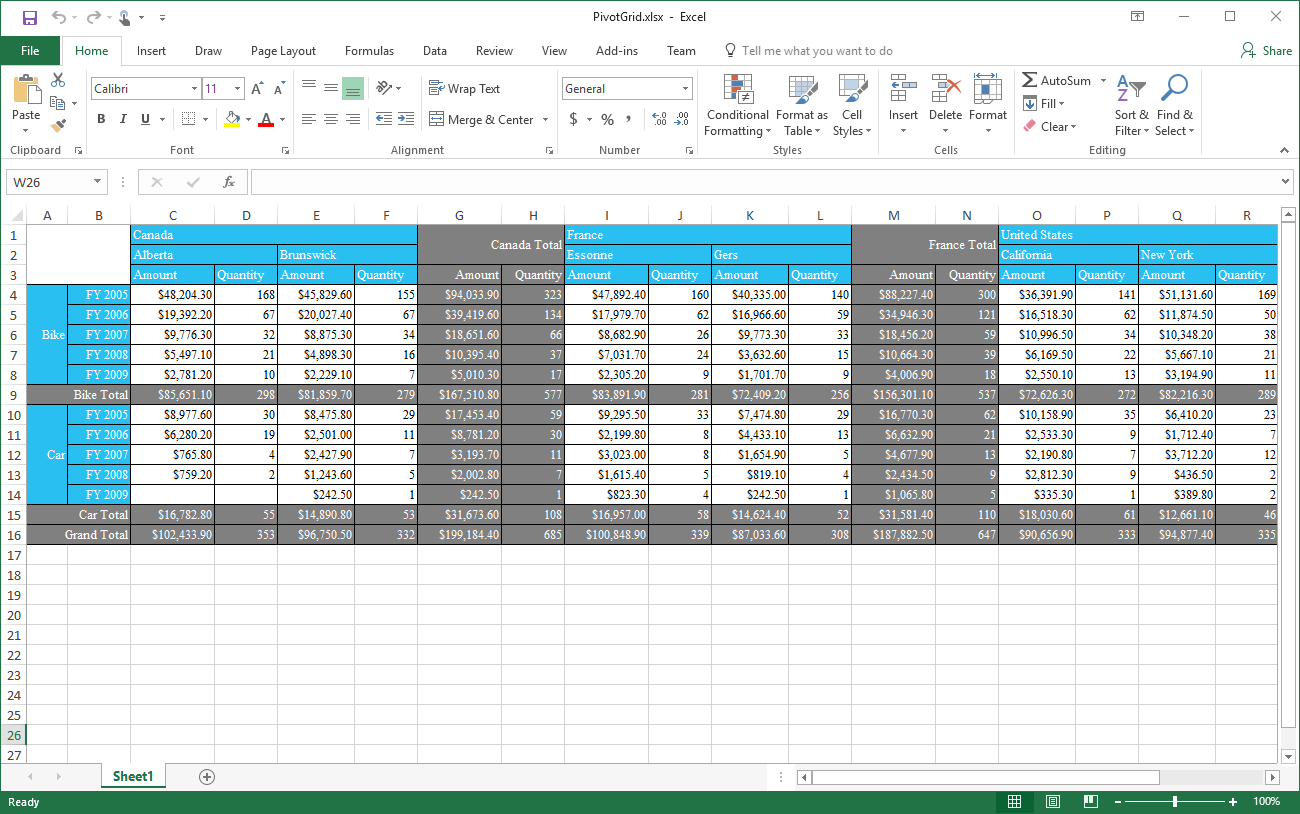Apply Percent Style format
This screenshot has height=814, width=1300.
pos(607,119)
